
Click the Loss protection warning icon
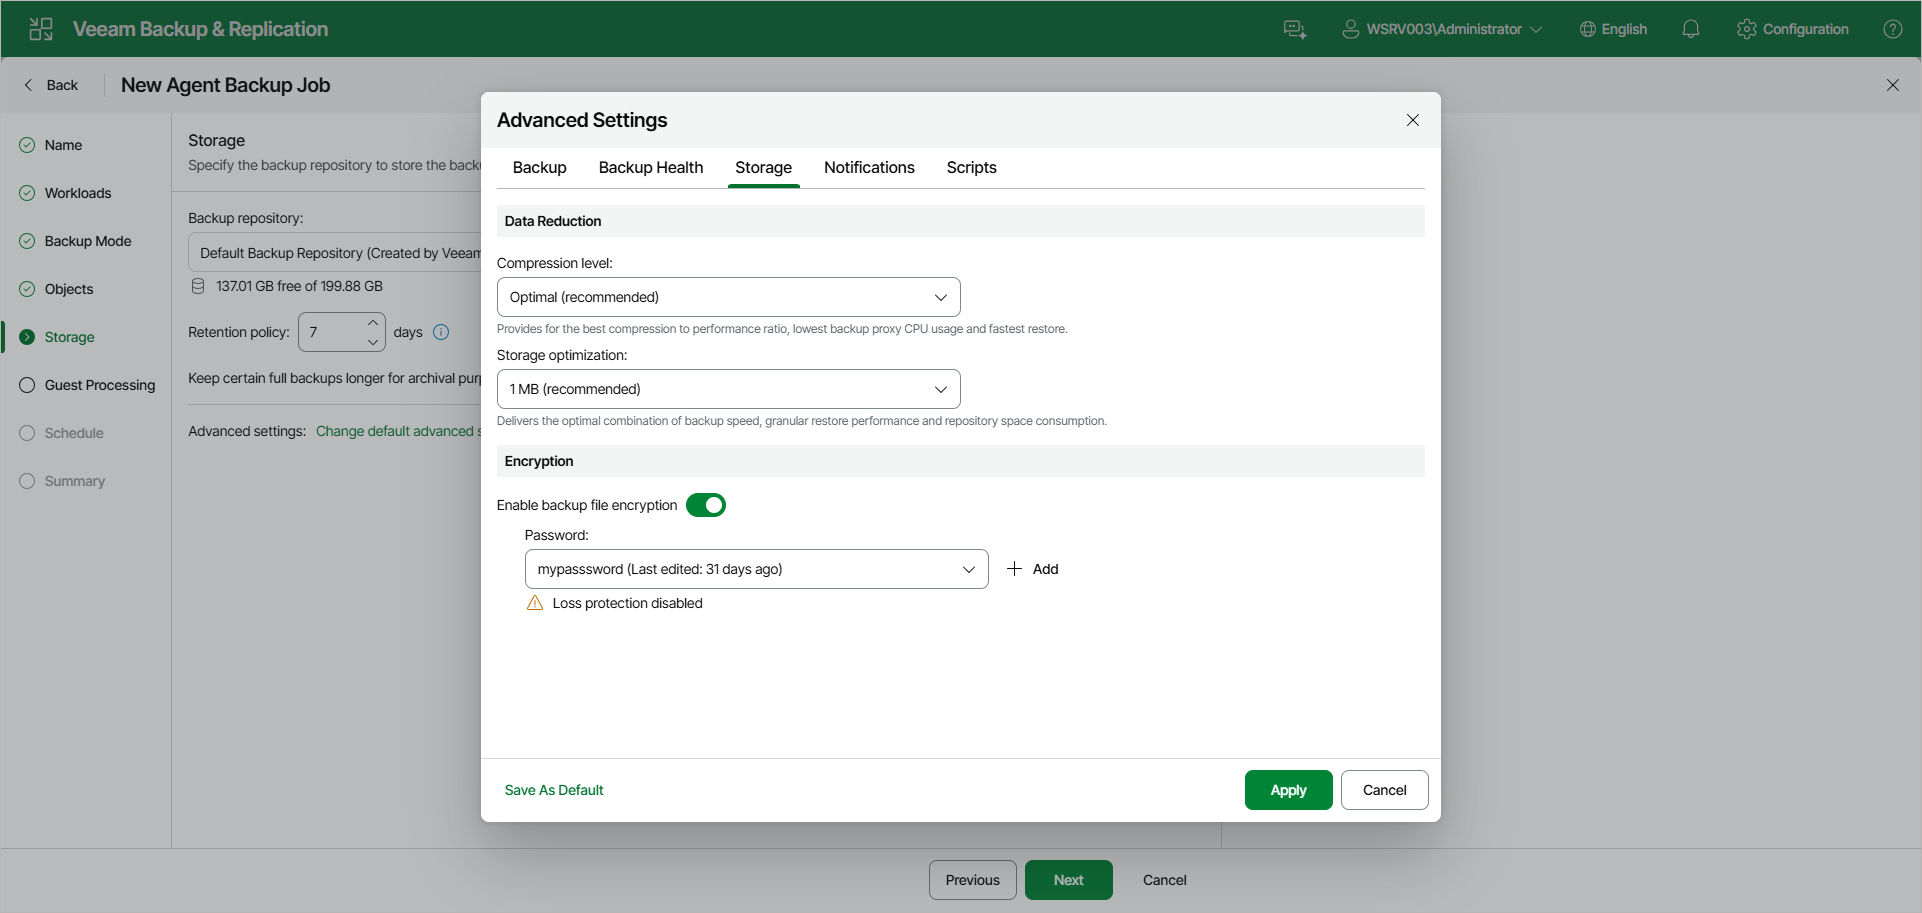tap(535, 603)
